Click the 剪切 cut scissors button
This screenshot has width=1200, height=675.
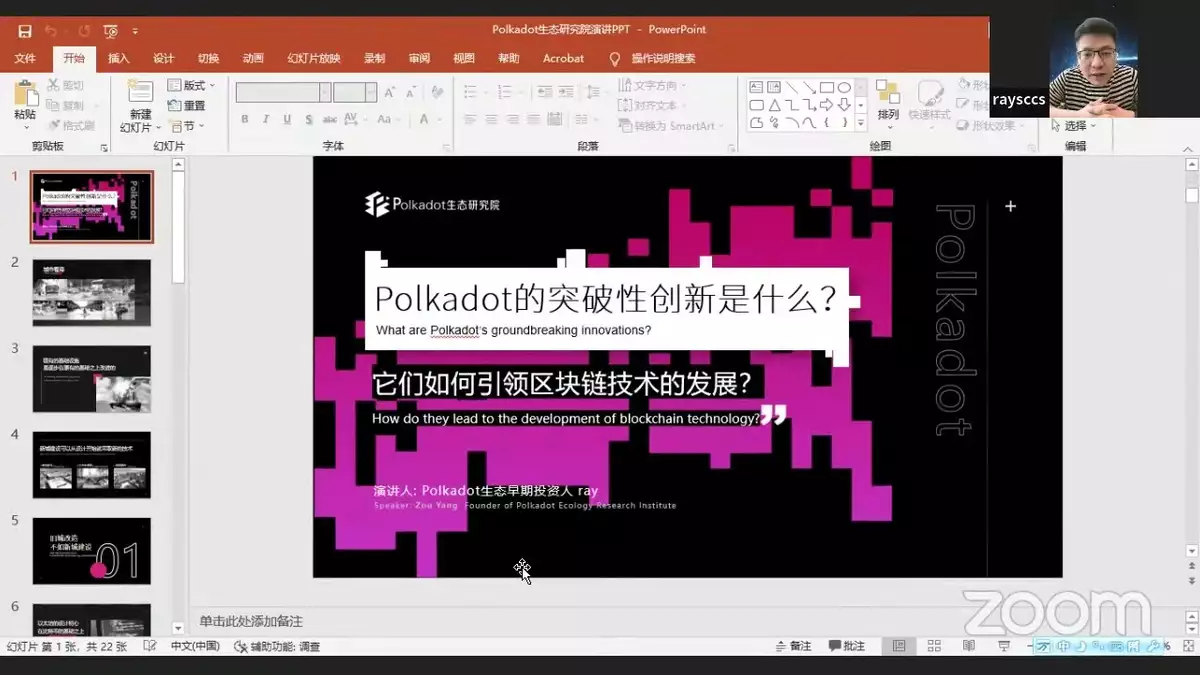click(x=66, y=86)
